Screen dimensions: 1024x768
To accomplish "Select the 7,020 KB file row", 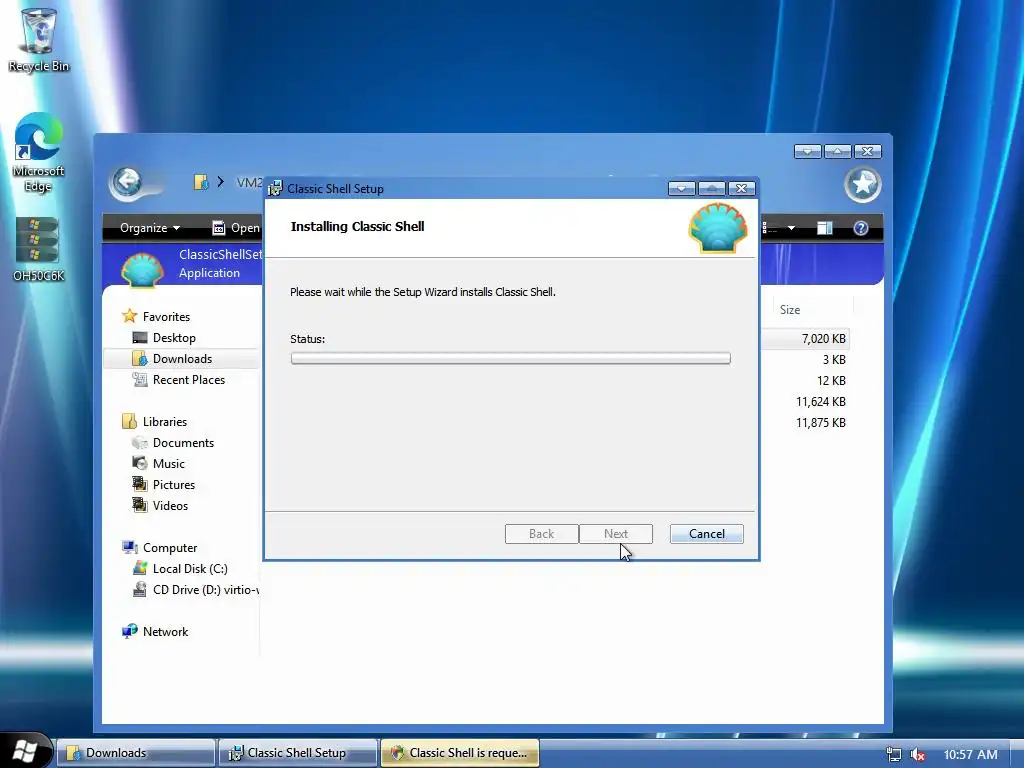I will (823, 338).
